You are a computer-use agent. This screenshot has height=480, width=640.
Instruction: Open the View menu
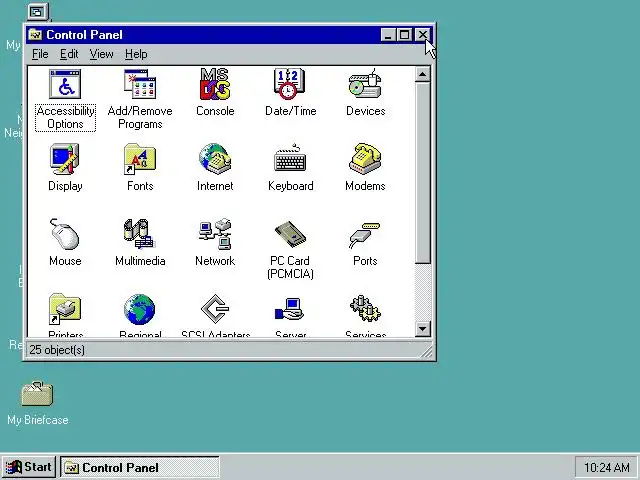pos(102,54)
